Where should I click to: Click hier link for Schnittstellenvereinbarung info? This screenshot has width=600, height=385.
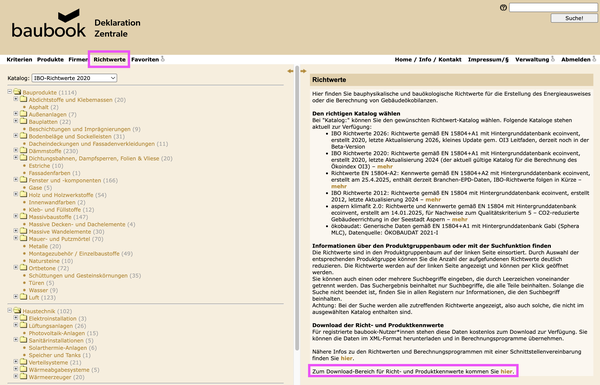pos(346,358)
